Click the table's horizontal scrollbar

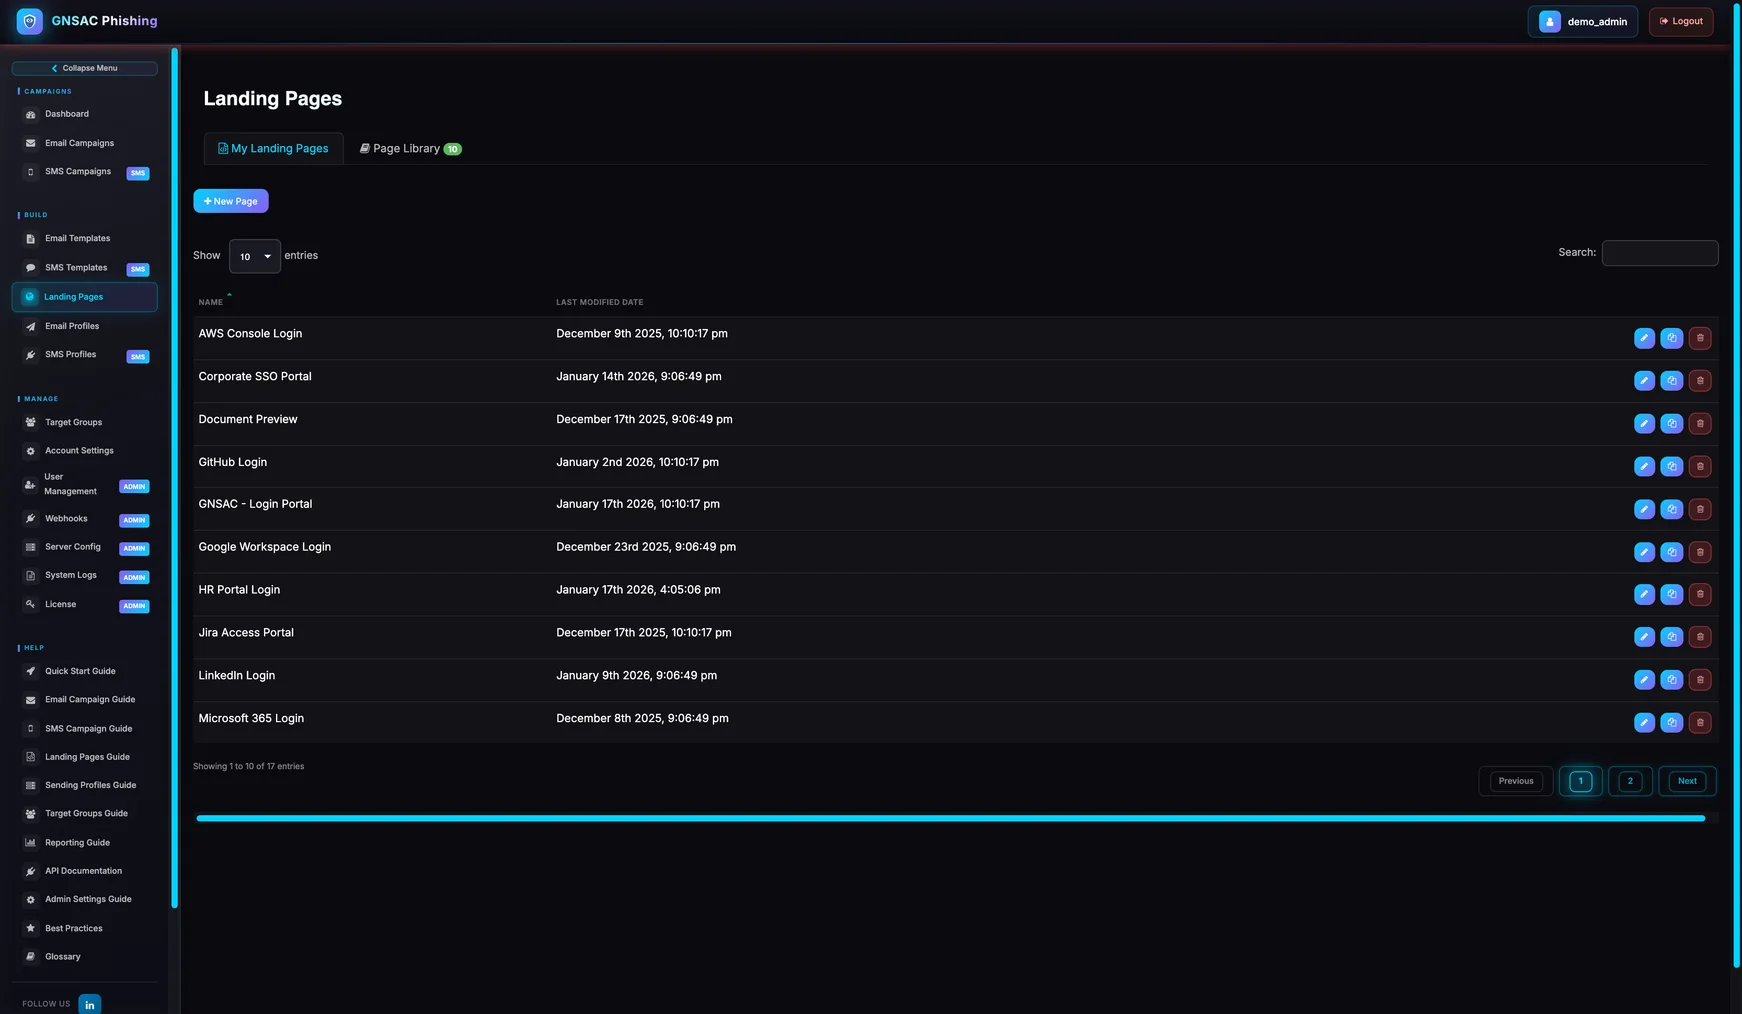(x=951, y=818)
